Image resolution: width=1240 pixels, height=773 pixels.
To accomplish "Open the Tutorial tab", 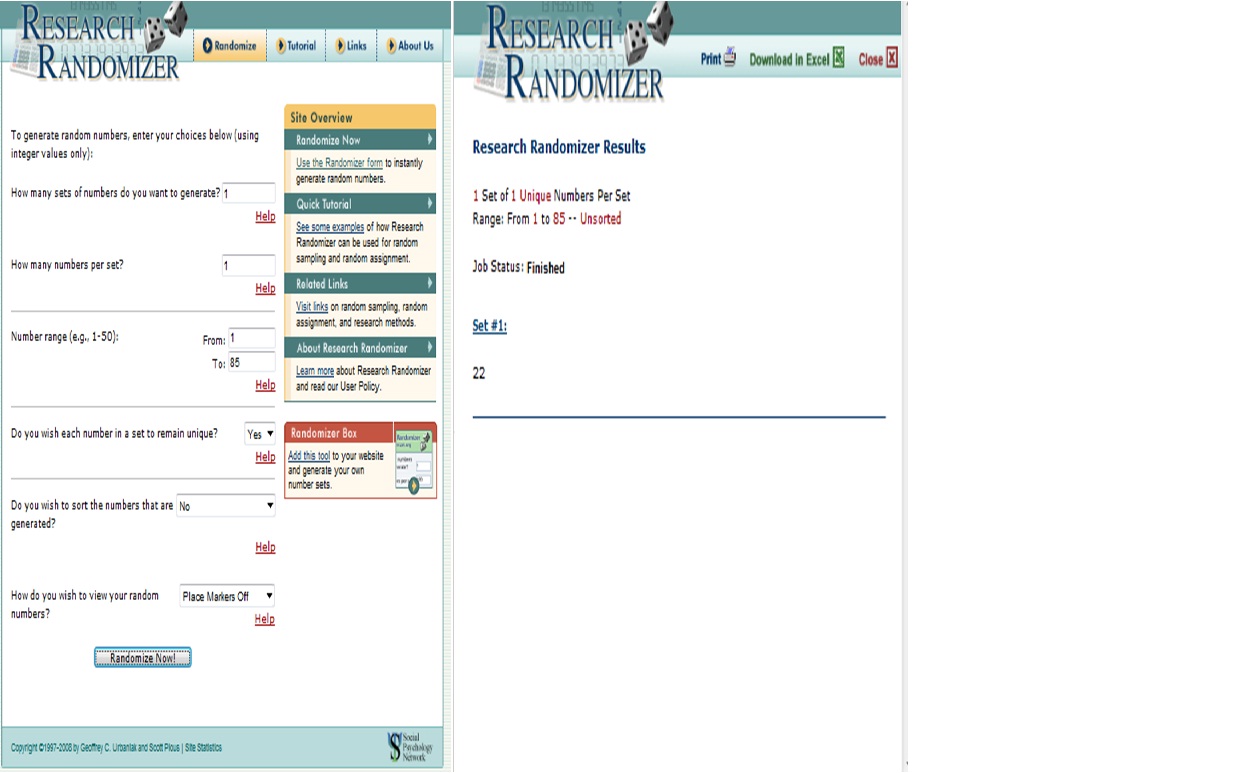I will point(296,46).
